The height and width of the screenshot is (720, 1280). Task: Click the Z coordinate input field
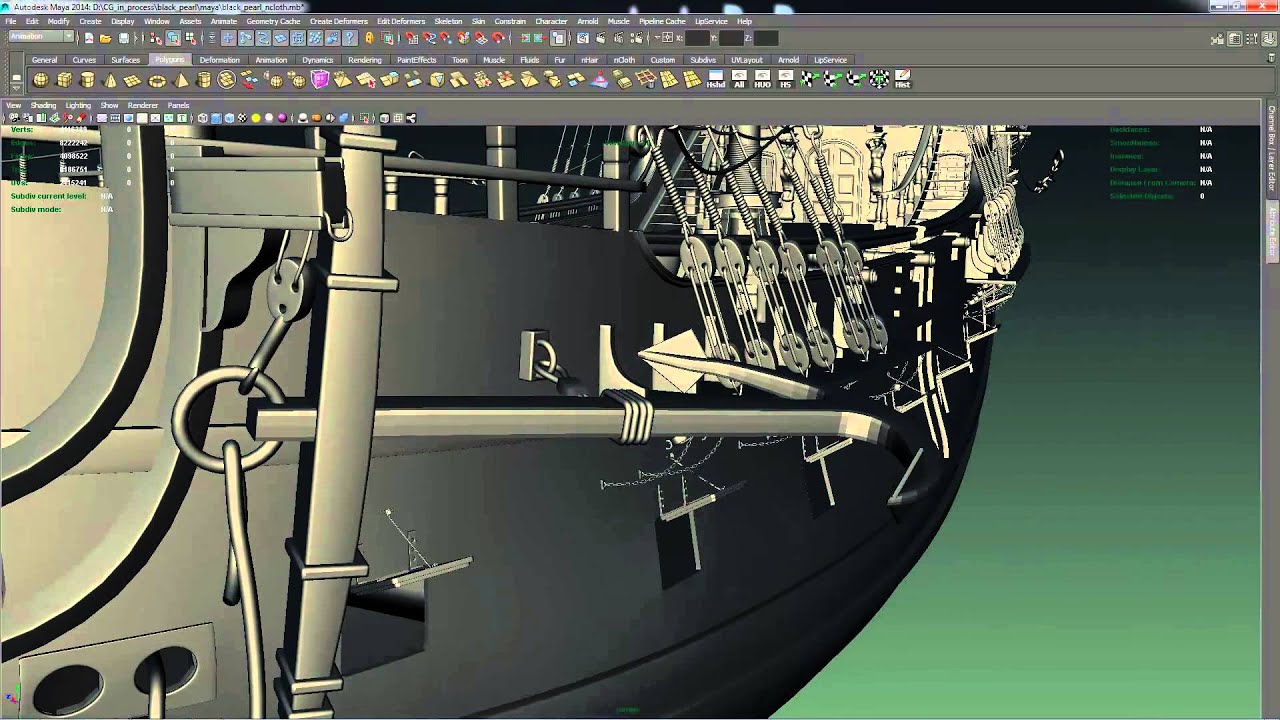pos(766,38)
